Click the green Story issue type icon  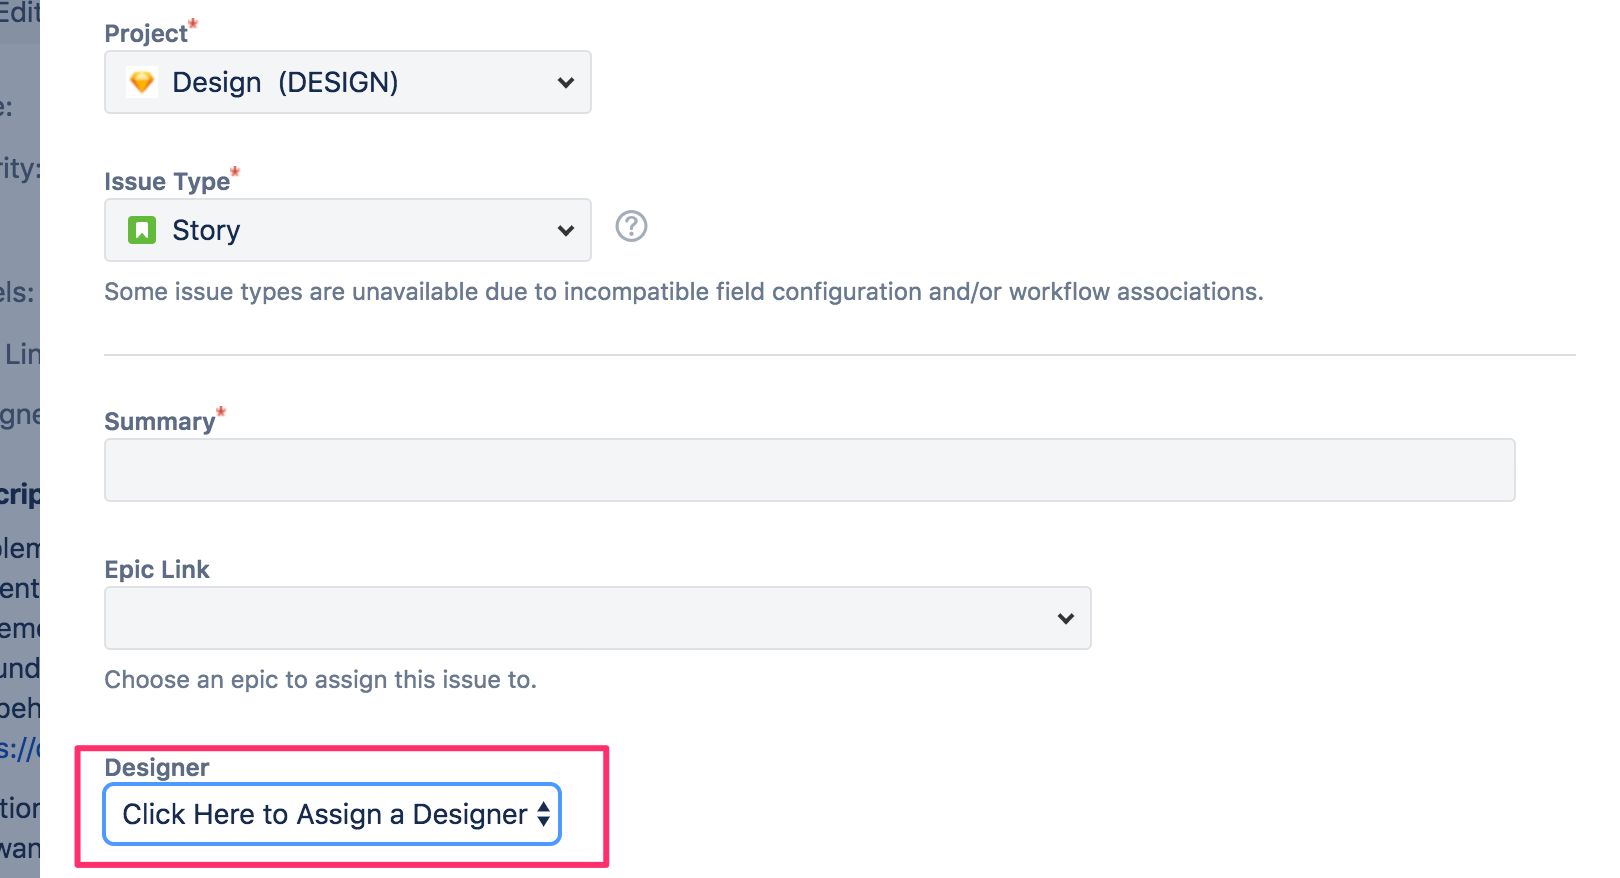[142, 230]
